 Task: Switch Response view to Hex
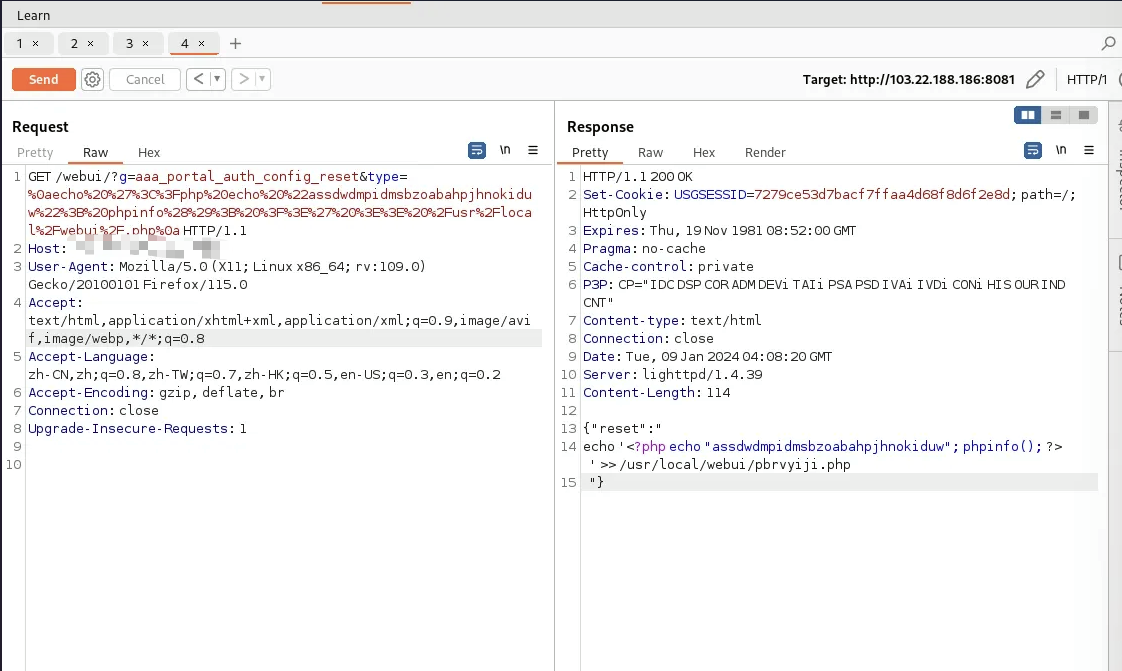click(704, 152)
